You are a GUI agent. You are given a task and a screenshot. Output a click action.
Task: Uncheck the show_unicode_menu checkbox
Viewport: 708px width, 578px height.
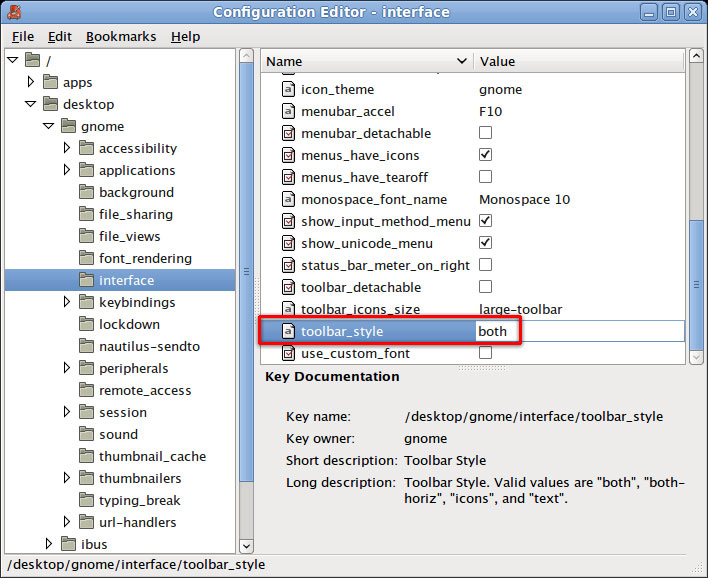tap(485, 243)
